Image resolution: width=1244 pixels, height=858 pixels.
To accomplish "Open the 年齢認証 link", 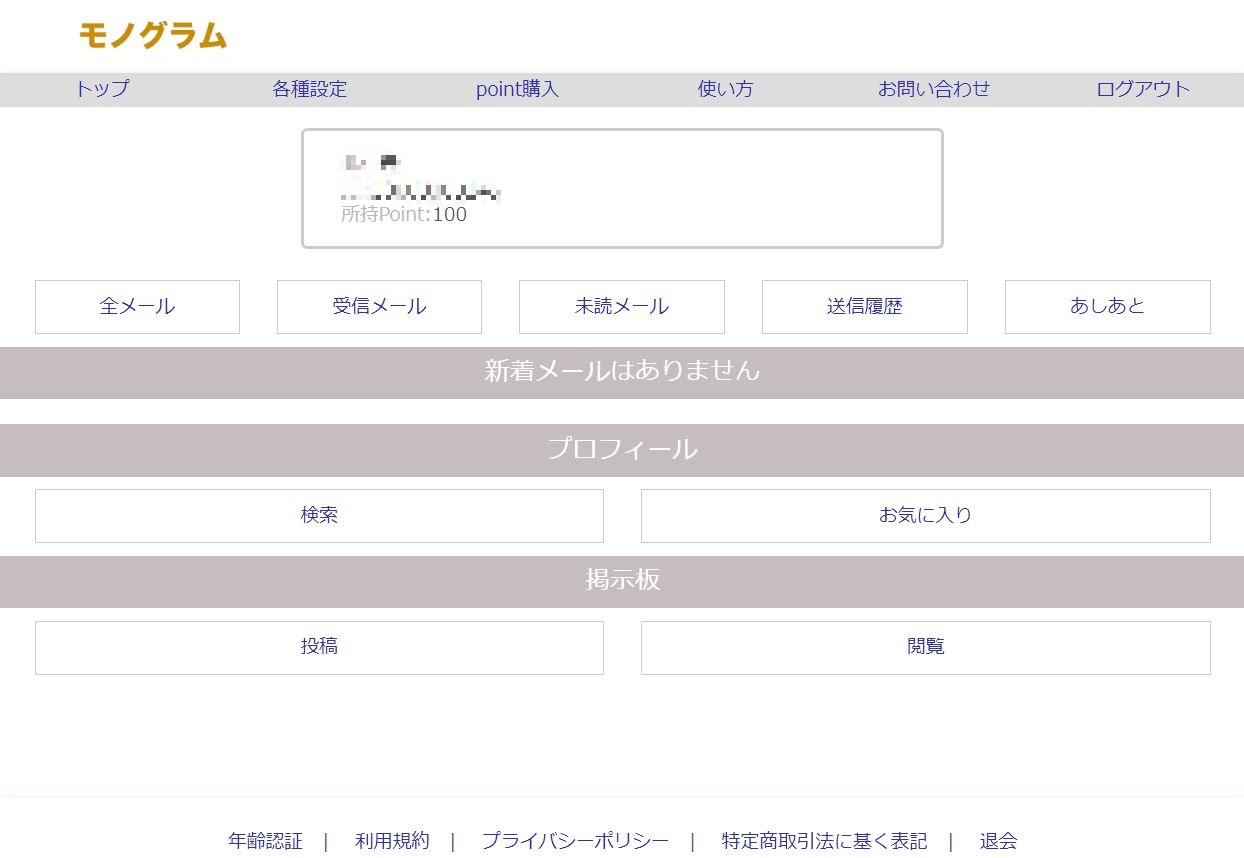I will coord(265,841).
